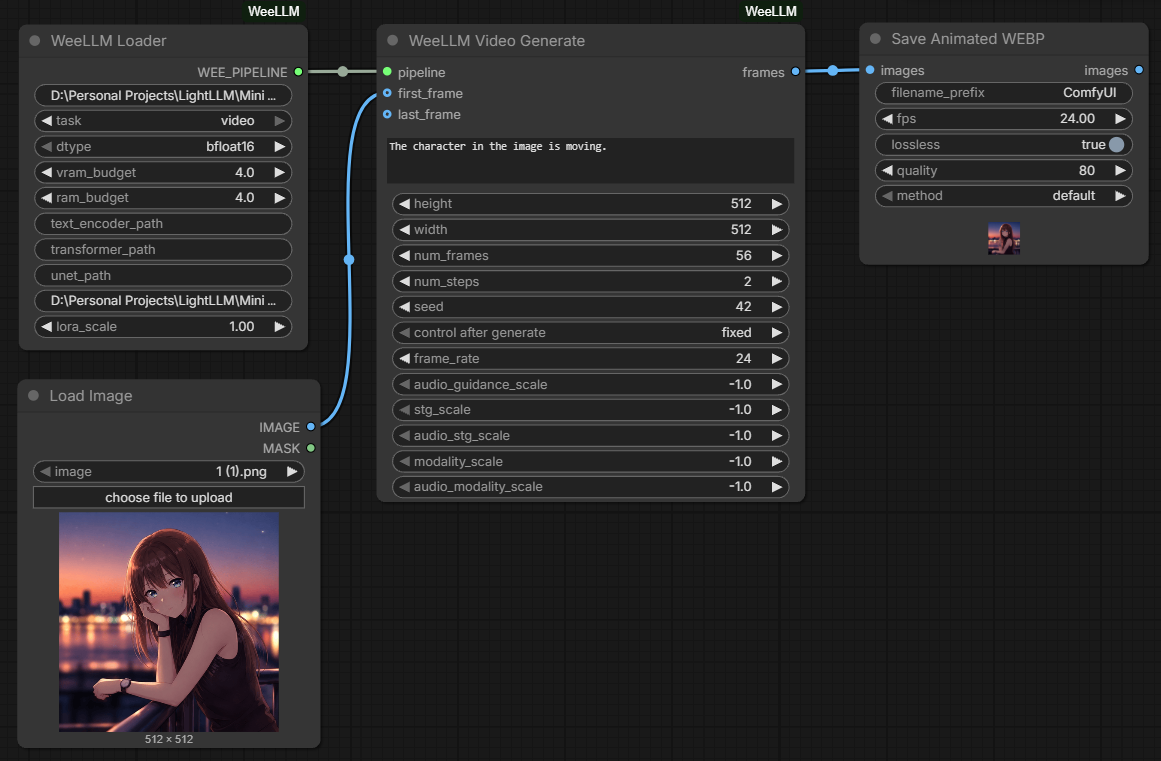1161x761 pixels.
Task: Click the images input socket on Save Animated WEBP
Action: click(870, 70)
